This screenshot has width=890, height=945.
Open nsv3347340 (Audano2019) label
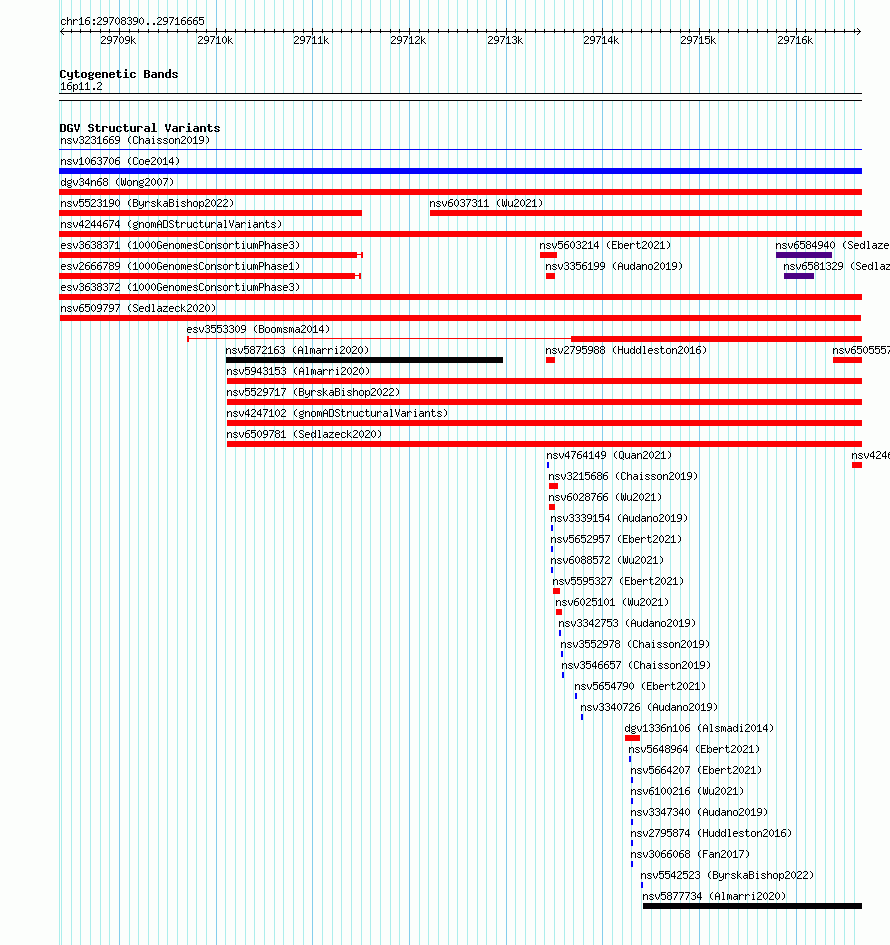click(699, 812)
